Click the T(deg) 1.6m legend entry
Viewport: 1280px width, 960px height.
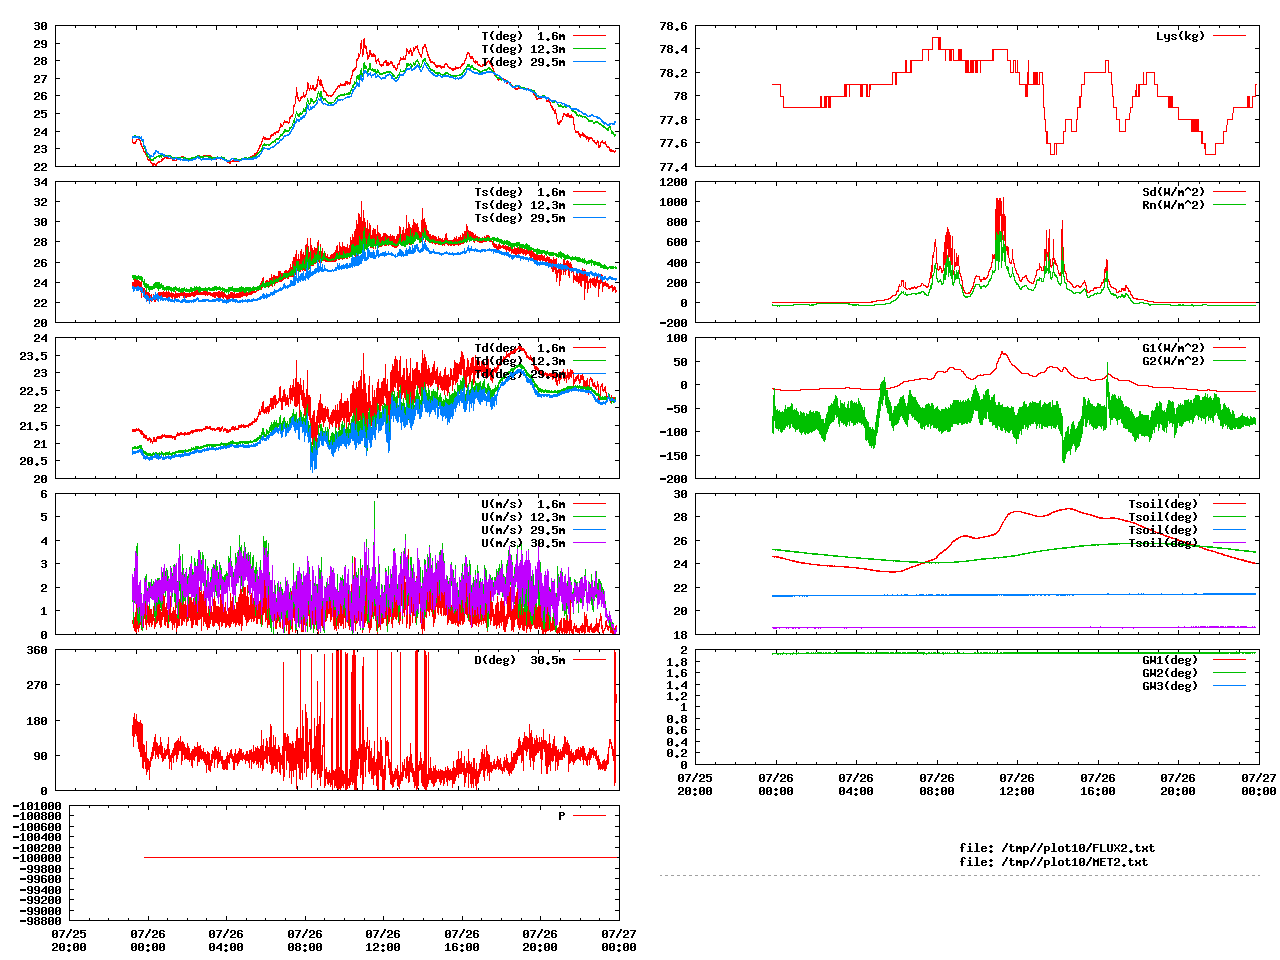(x=523, y=36)
